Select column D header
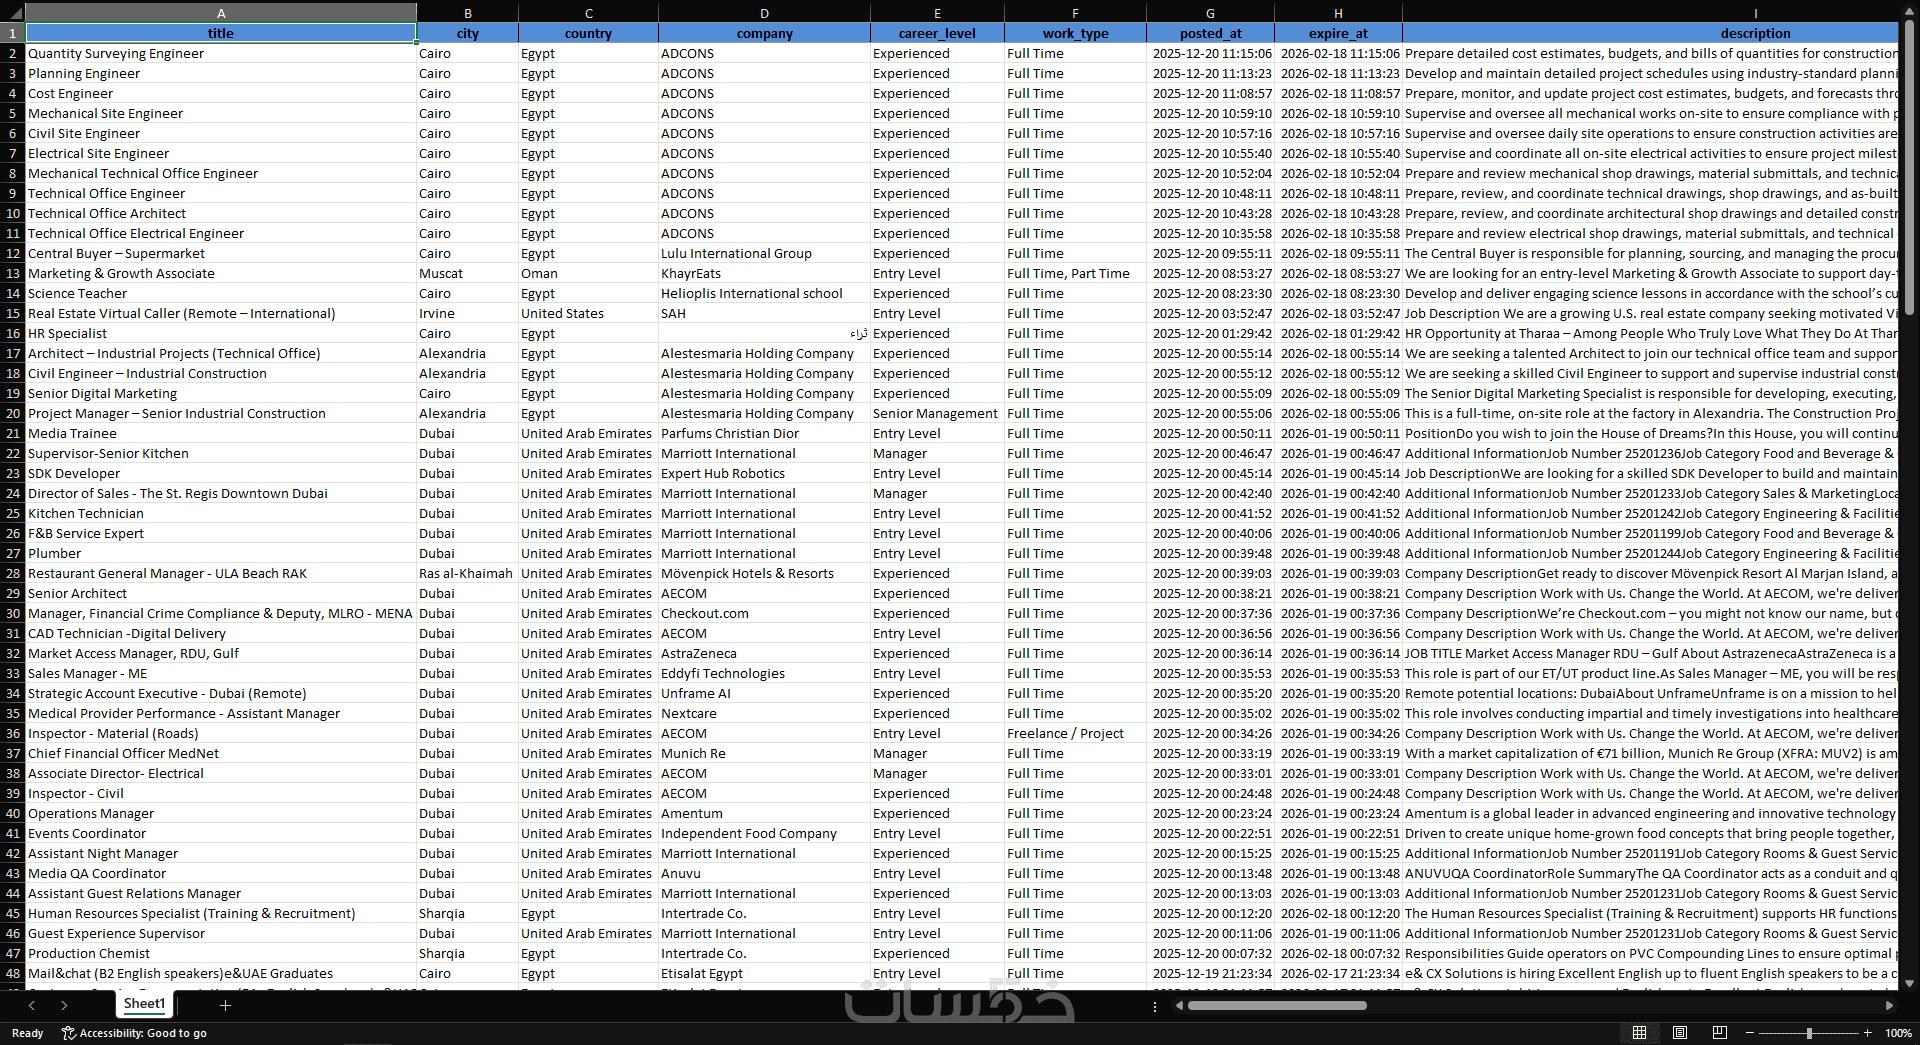Screen dimensions: 1920x1045 click(764, 13)
